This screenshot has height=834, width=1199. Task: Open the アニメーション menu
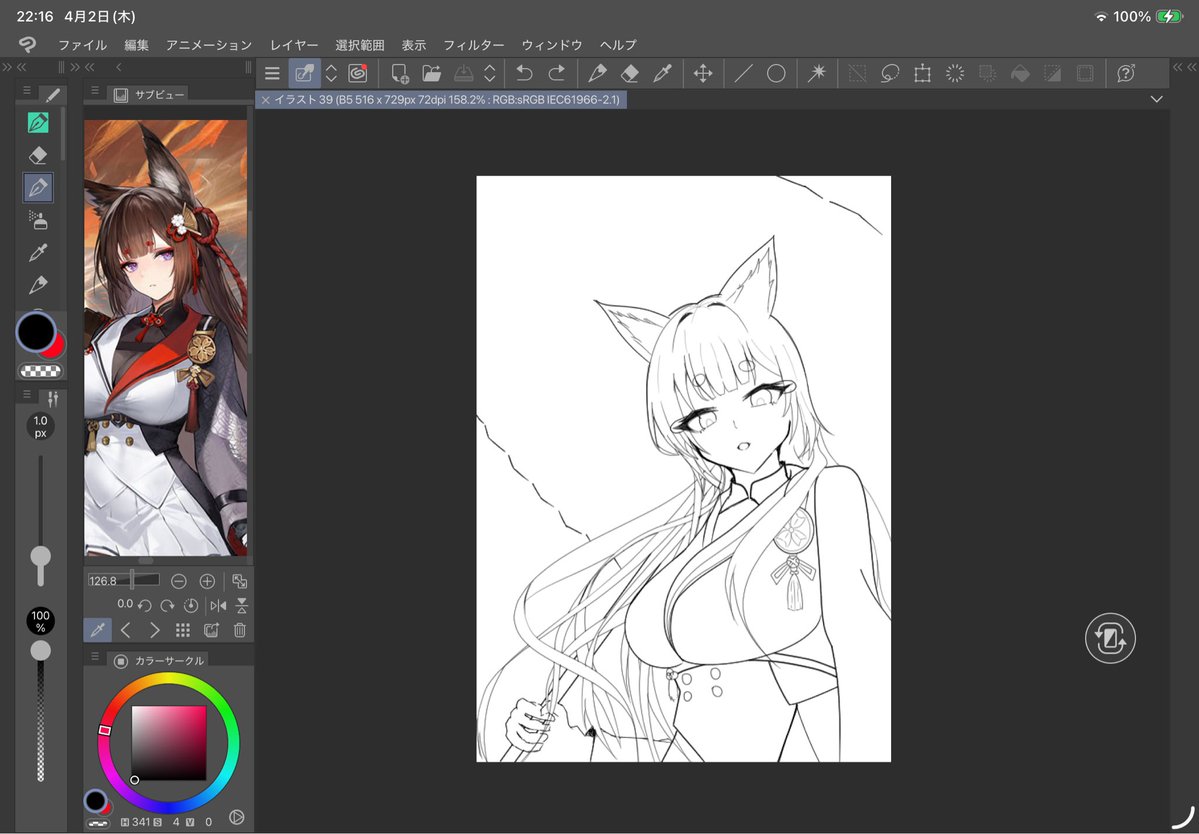pos(209,45)
